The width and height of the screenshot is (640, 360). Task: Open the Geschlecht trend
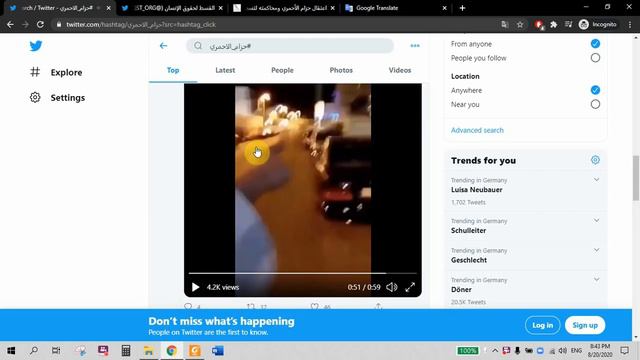469,260
